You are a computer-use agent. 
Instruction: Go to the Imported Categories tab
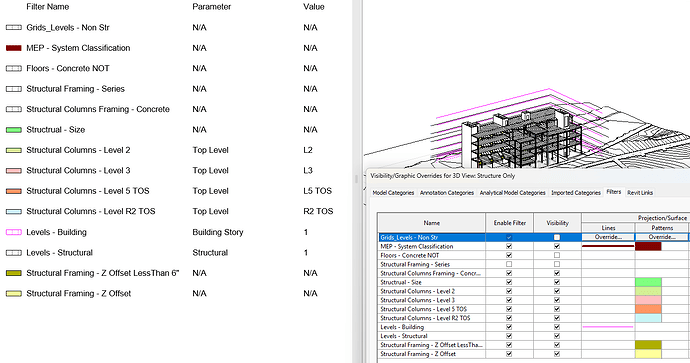[x=576, y=193]
